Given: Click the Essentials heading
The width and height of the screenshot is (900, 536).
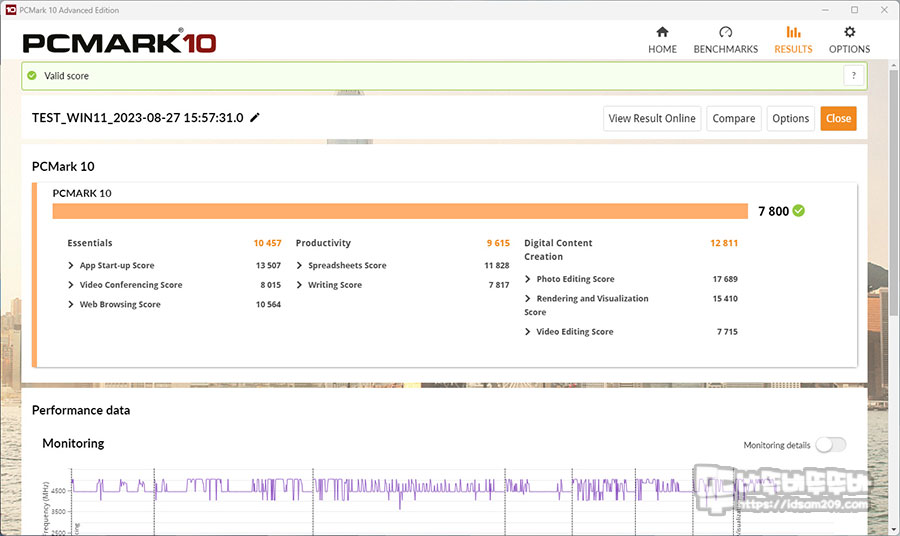Looking at the screenshot, I should (x=90, y=243).
